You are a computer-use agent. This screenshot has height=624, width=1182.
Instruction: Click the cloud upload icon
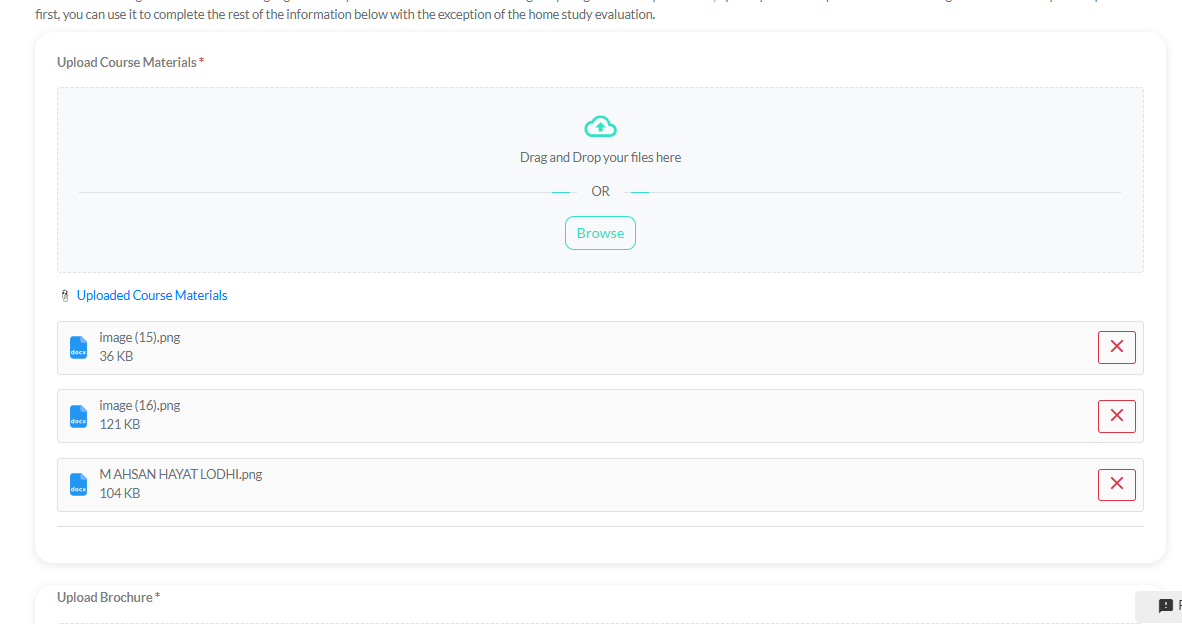click(x=600, y=126)
